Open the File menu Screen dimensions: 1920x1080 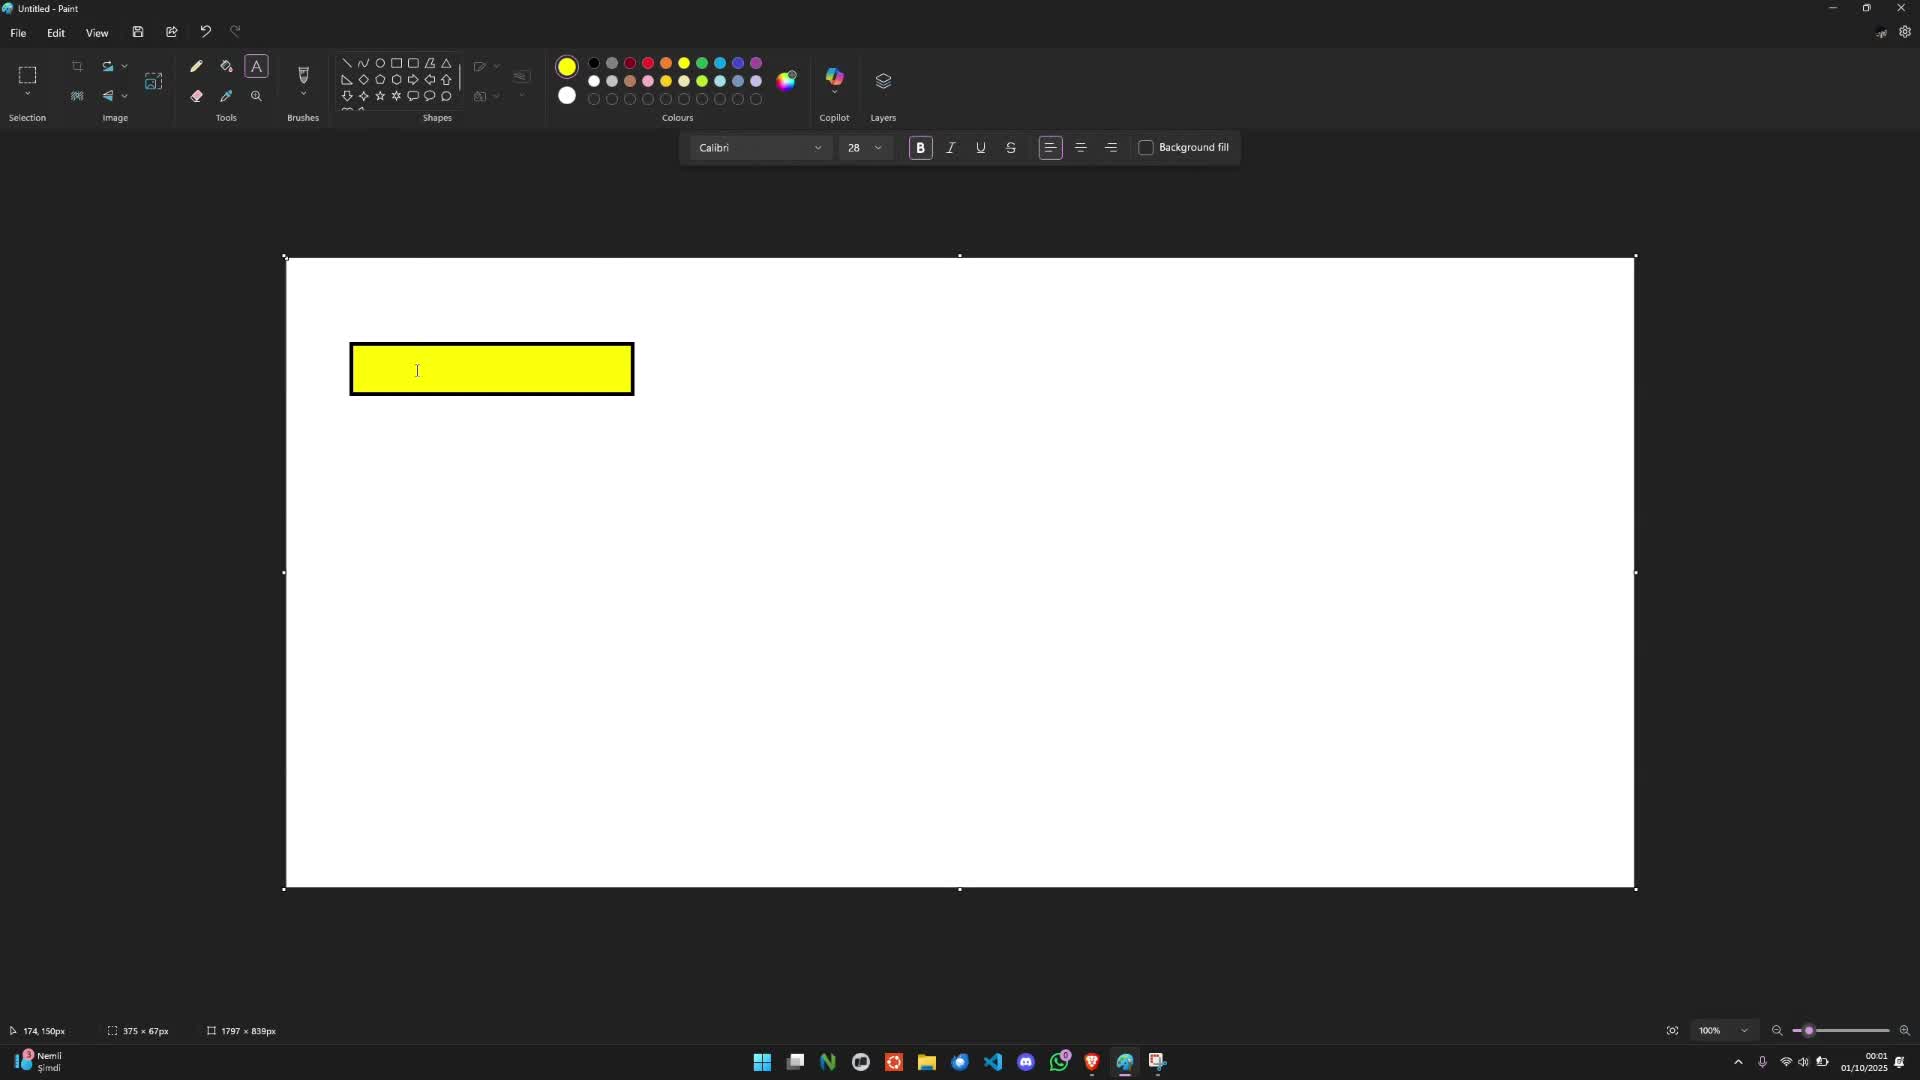click(x=18, y=33)
